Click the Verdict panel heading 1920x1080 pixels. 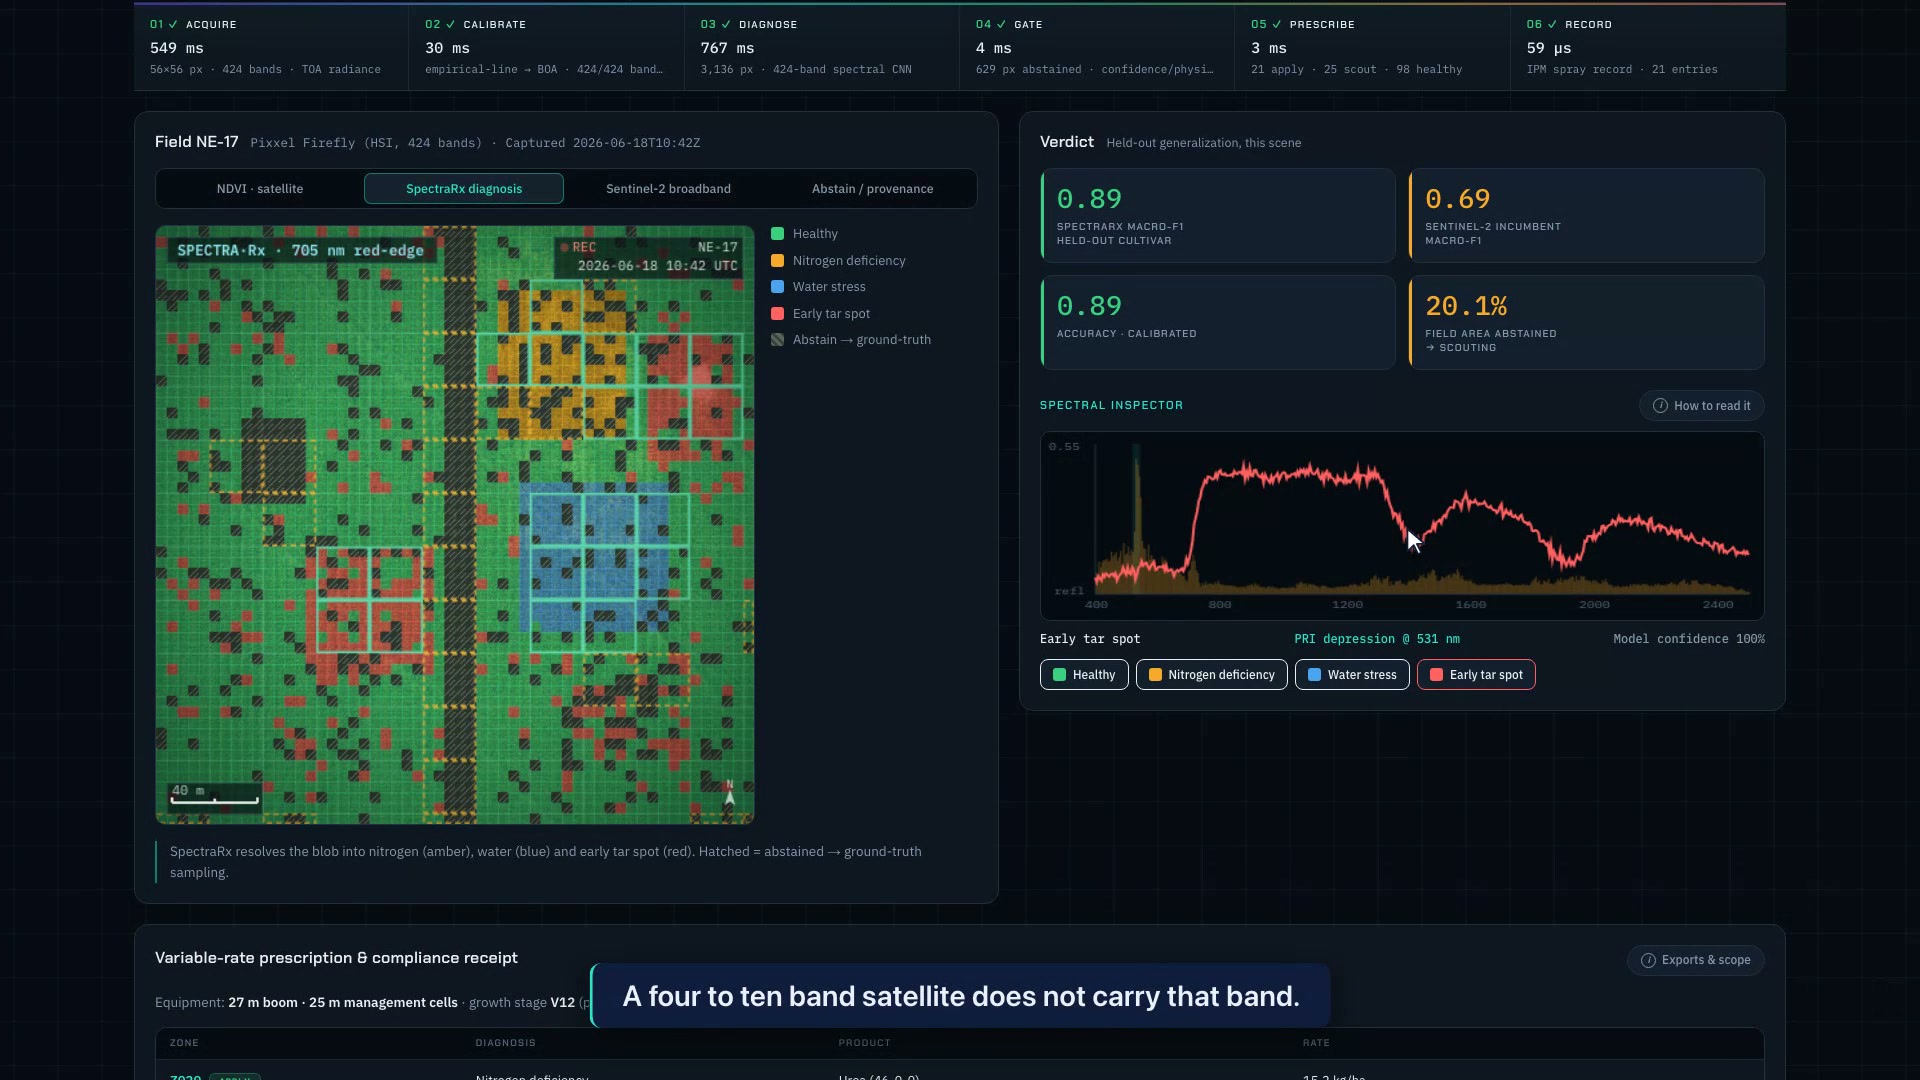[1067, 142]
